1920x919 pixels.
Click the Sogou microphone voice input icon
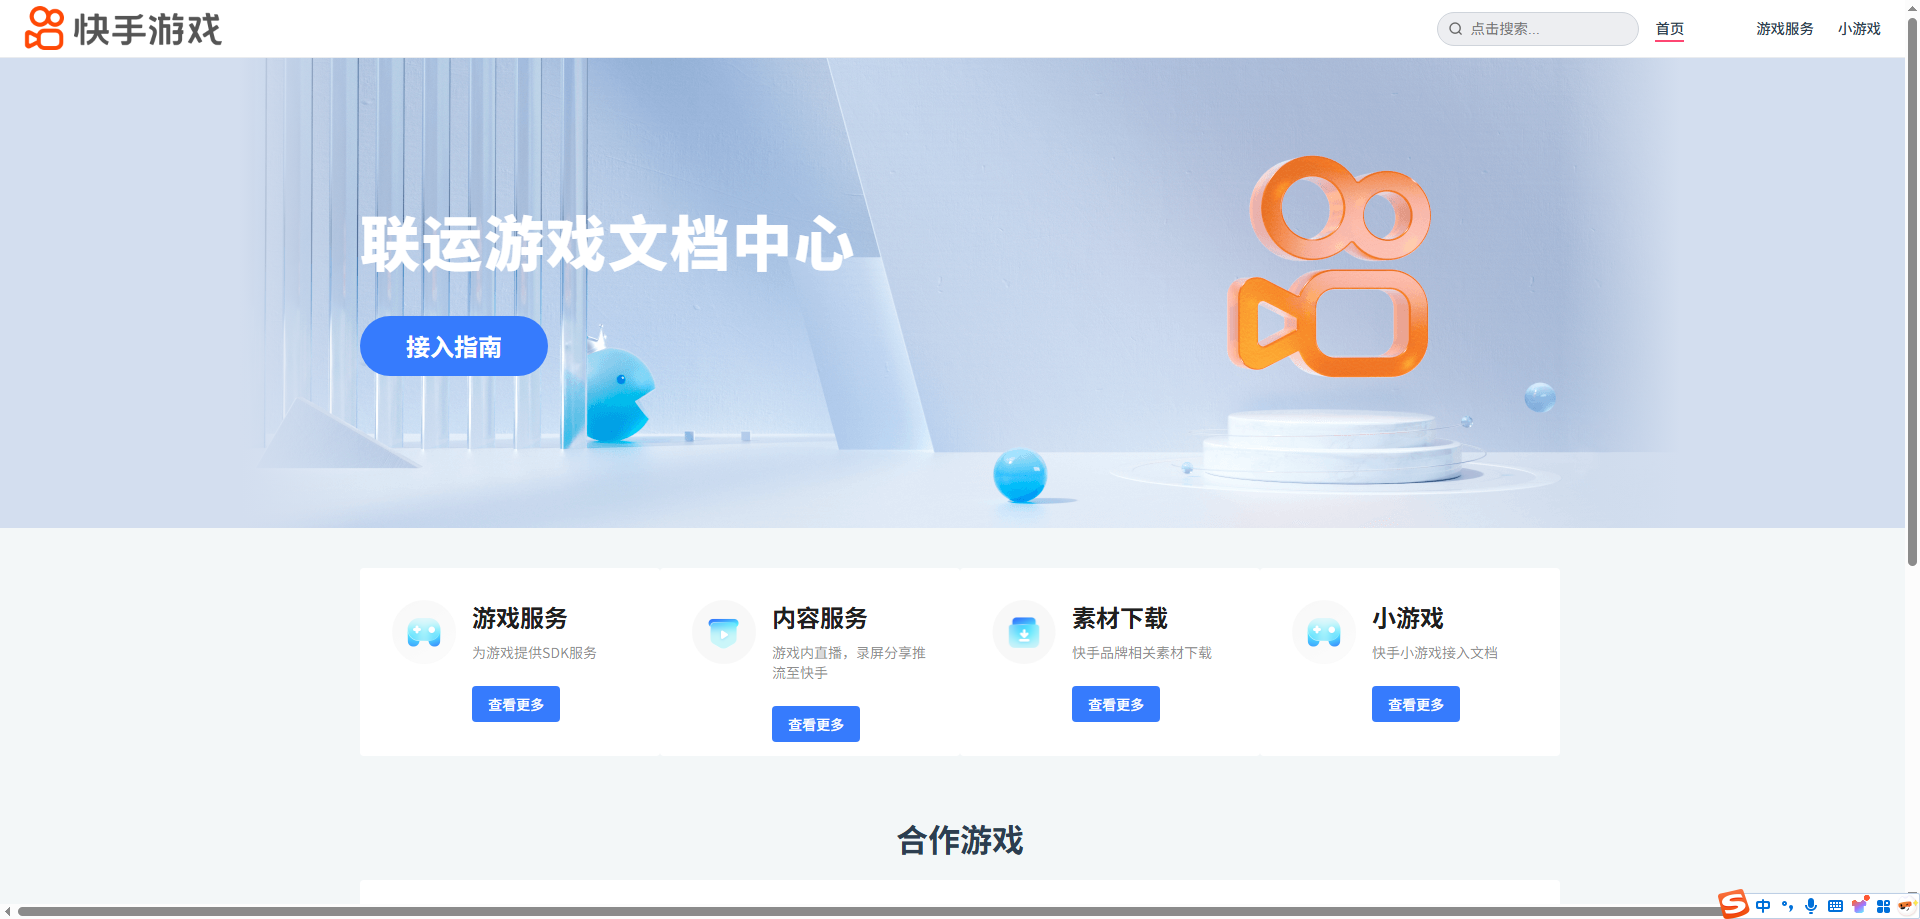[x=1811, y=906]
